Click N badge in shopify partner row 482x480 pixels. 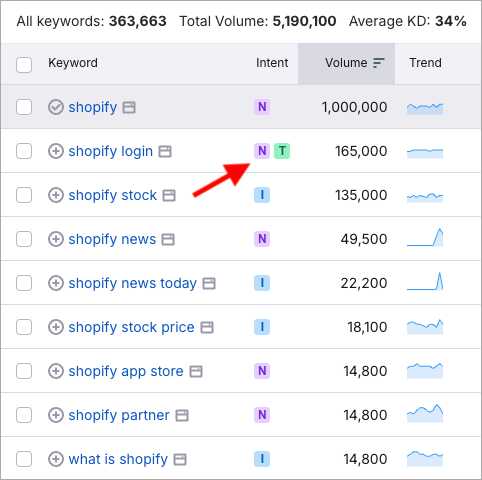(x=262, y=415)
